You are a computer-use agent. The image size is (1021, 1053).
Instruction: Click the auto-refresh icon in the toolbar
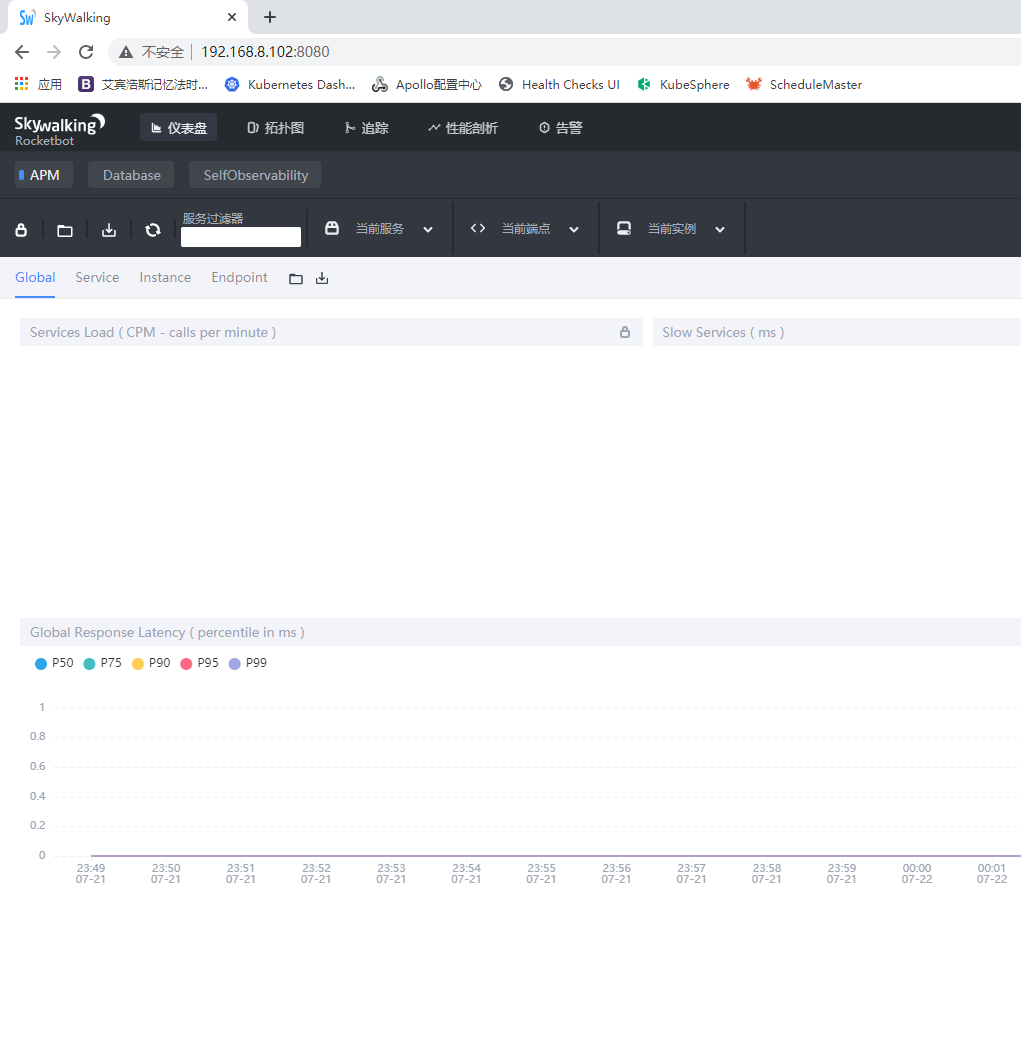152,229
